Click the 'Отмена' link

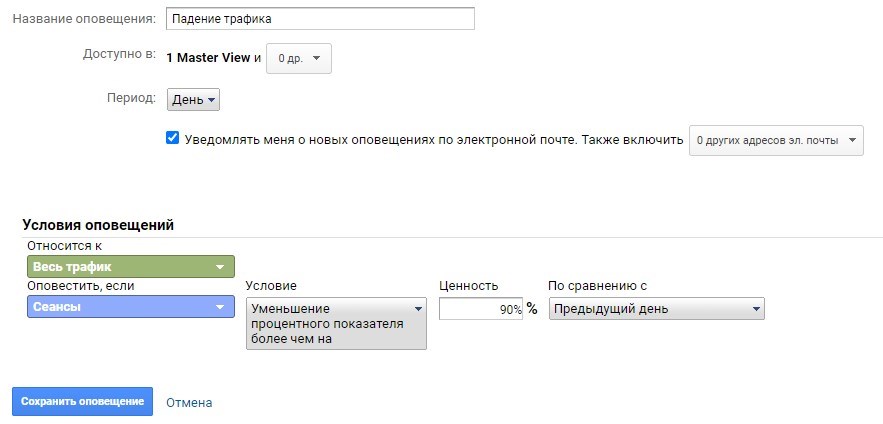[189, 403]
